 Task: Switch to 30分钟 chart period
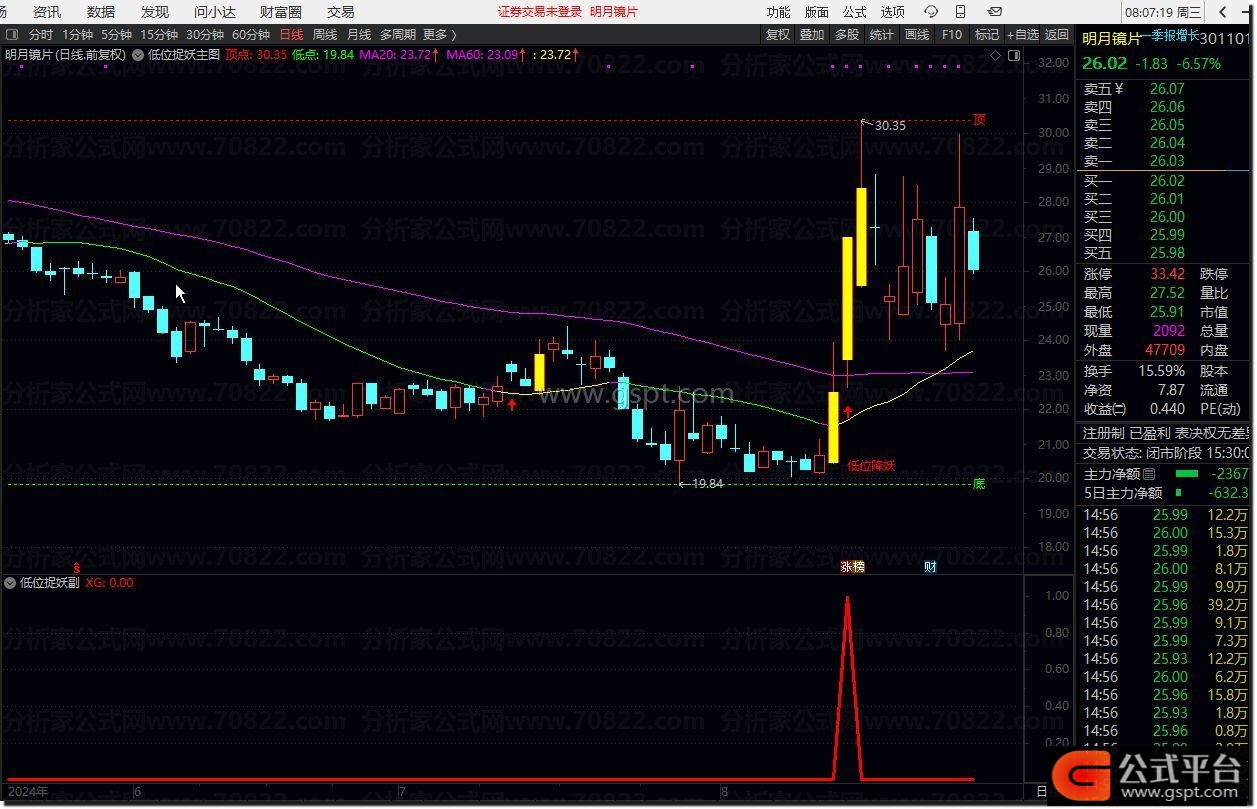tap(205, 34)
